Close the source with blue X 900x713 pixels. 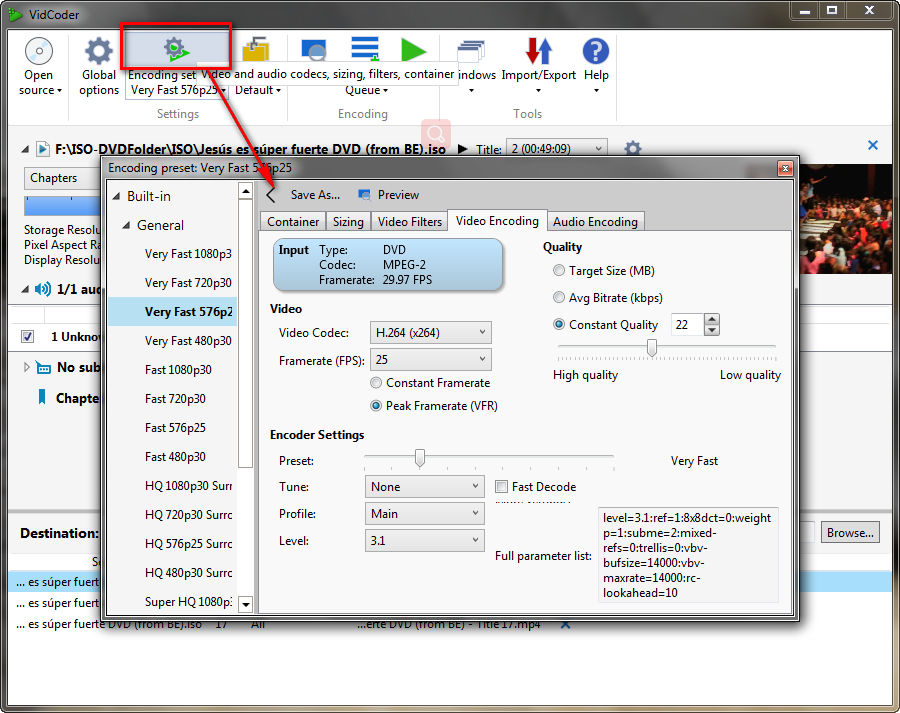click(872, 145)
